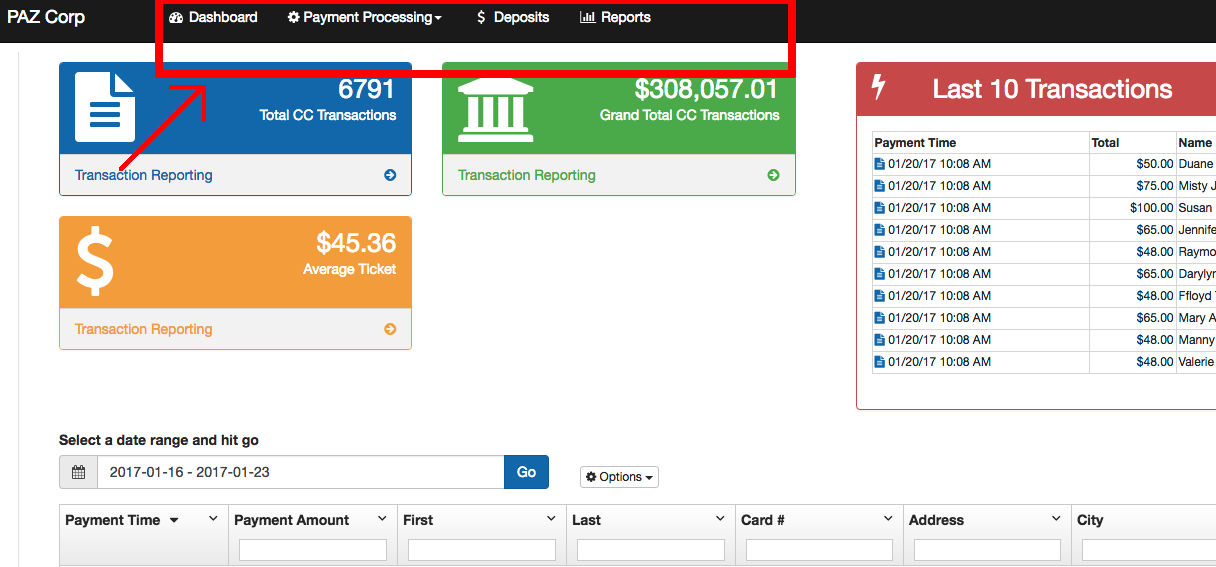
Task: Click the Payment Processing gear icon
Action: point(294,17)
